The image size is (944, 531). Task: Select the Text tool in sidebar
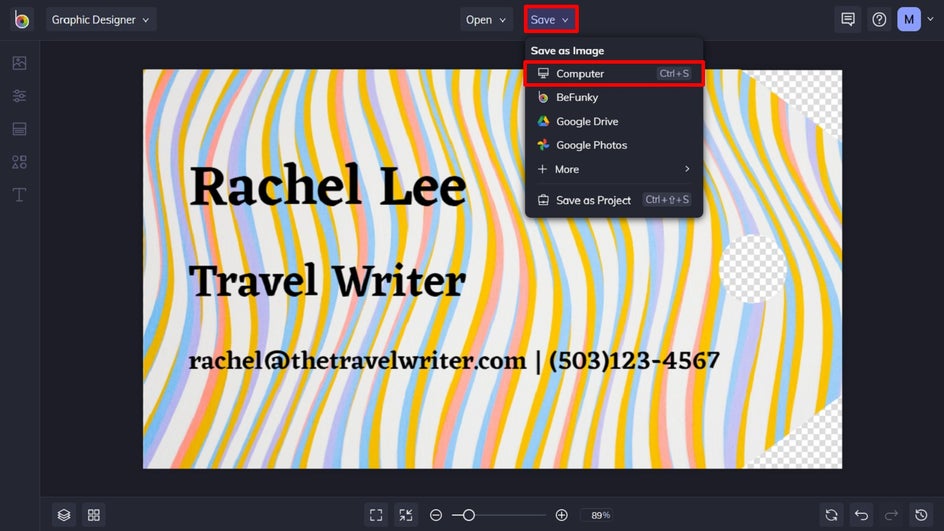19,195
